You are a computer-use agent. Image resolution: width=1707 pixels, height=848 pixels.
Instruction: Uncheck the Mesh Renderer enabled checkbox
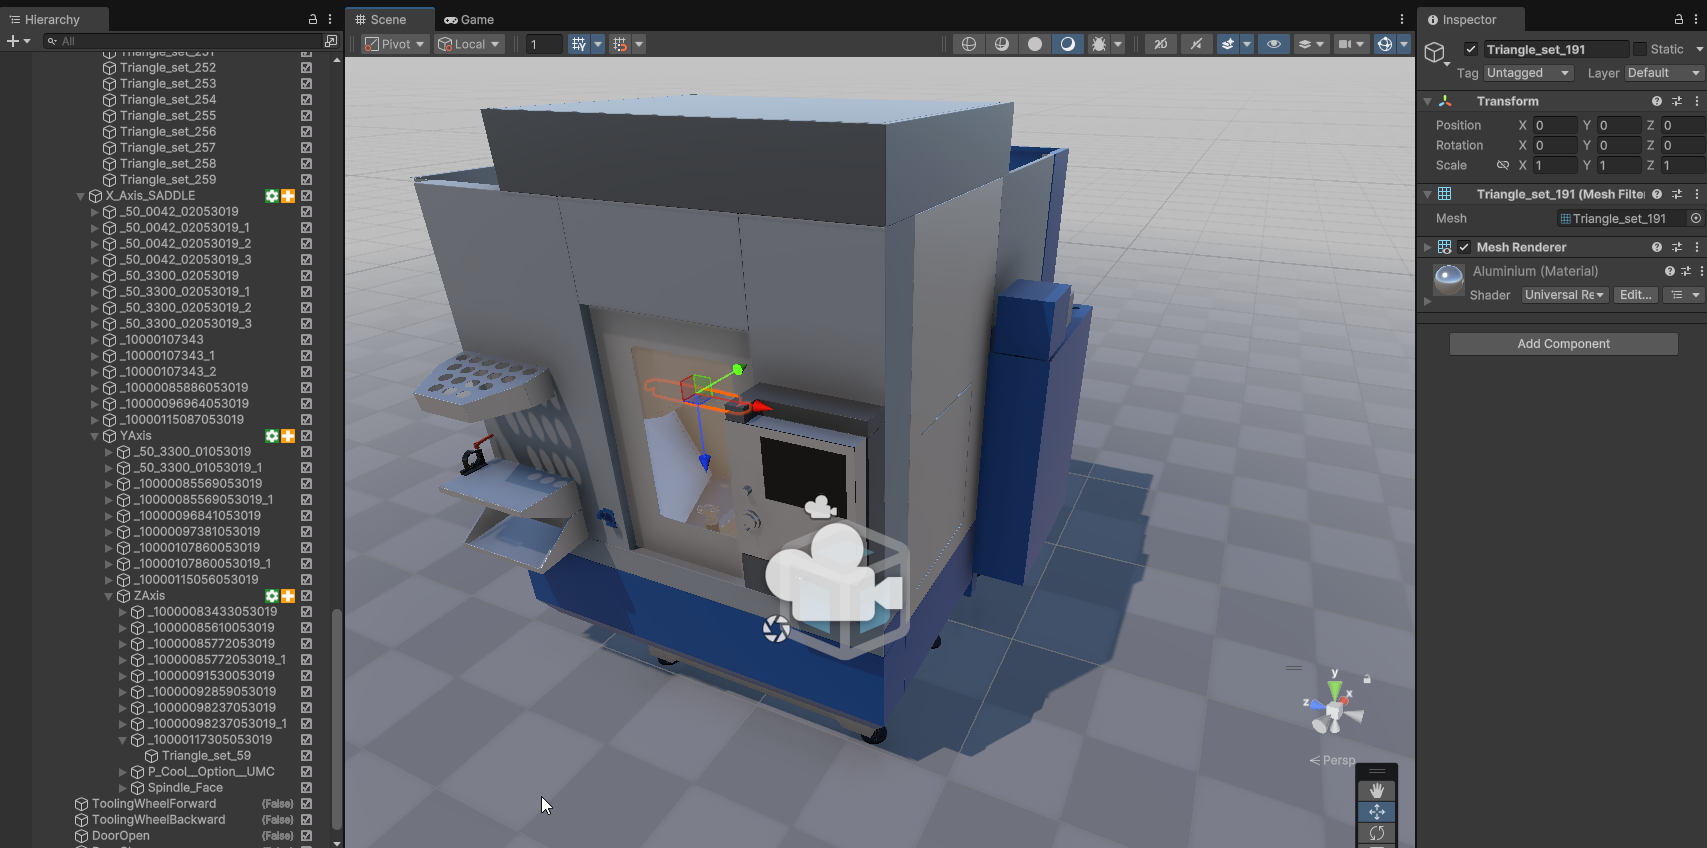point(1464,247)
